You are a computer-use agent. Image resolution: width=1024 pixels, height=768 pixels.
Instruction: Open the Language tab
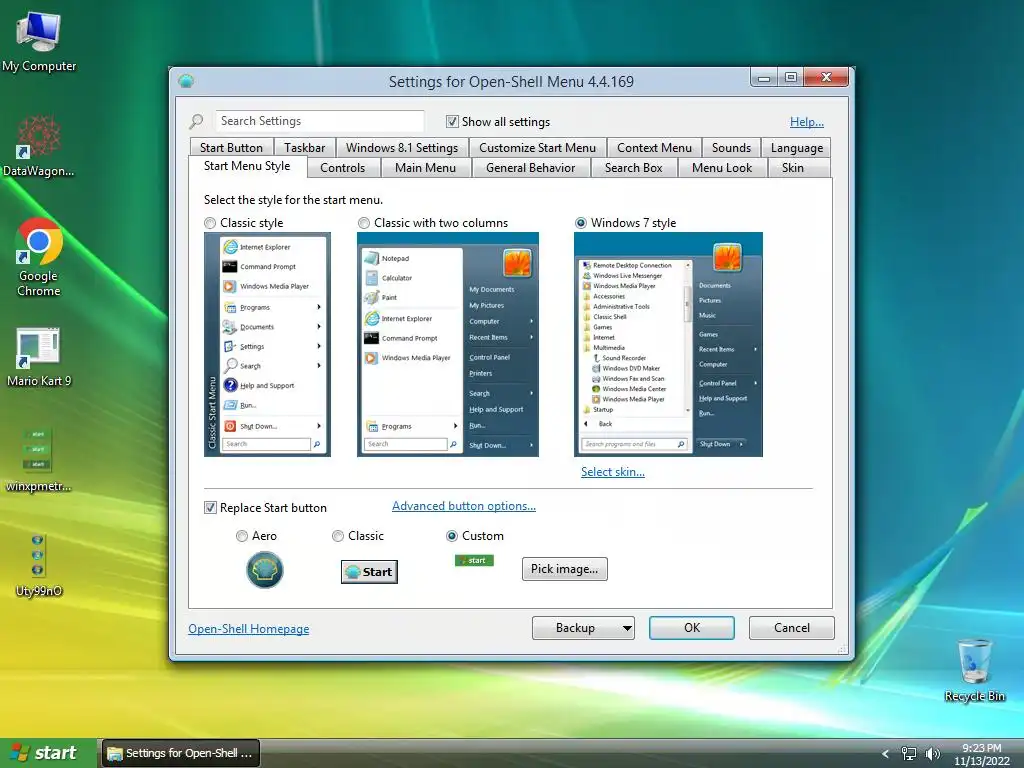(x=797, y=148)
